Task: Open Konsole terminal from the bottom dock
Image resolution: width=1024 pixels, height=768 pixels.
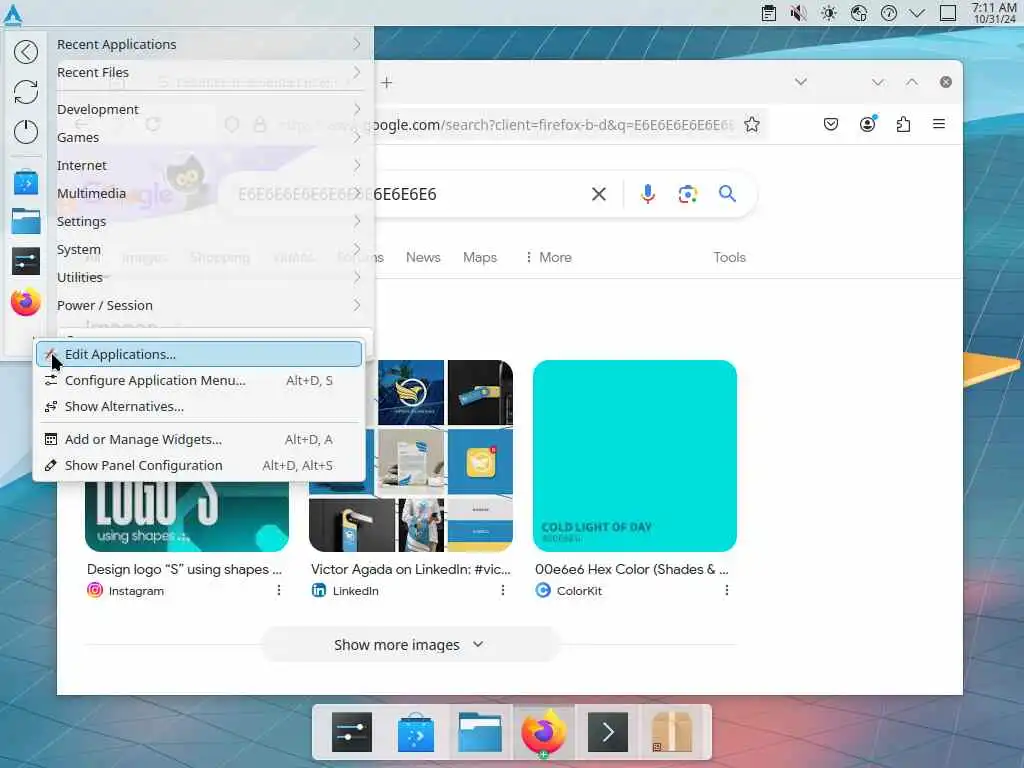Action: (607, 732)
